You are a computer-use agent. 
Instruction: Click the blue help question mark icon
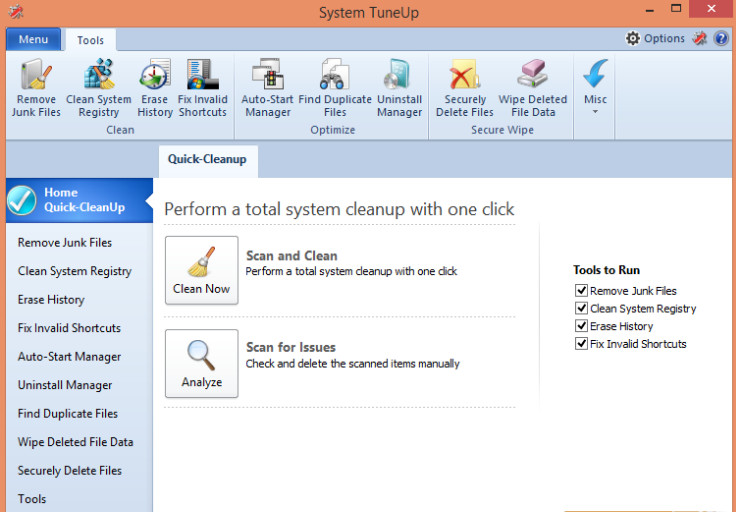[x=721, y=38]
